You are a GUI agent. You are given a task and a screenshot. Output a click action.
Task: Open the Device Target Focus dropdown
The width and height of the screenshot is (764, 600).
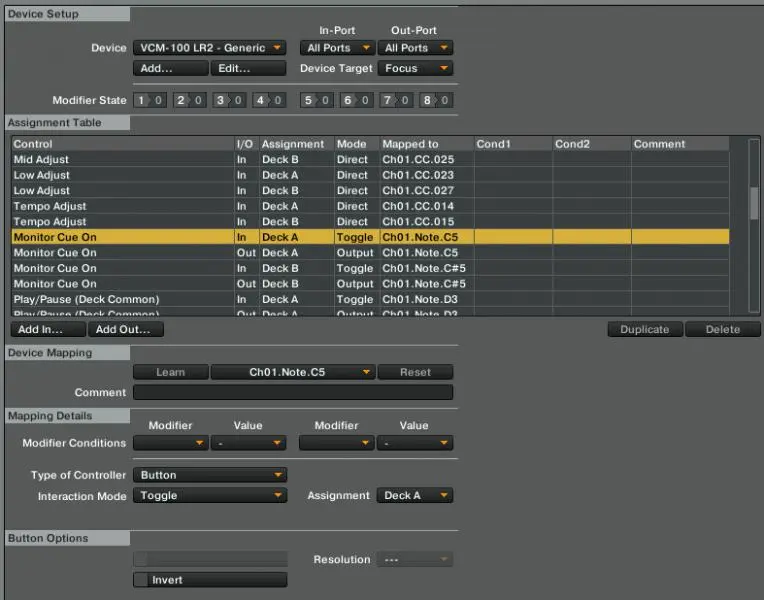[415, 69]
